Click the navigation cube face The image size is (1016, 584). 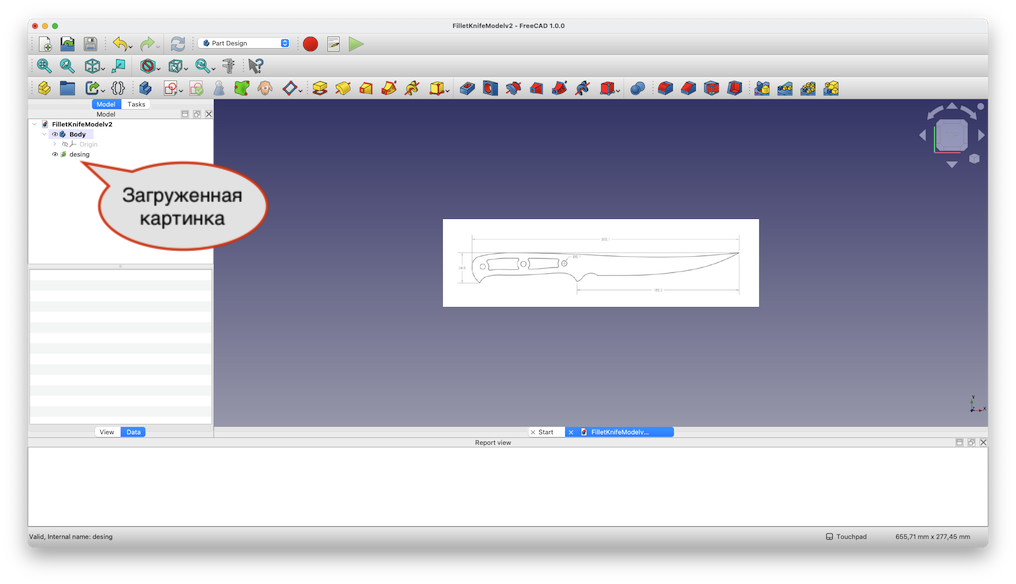952,135
